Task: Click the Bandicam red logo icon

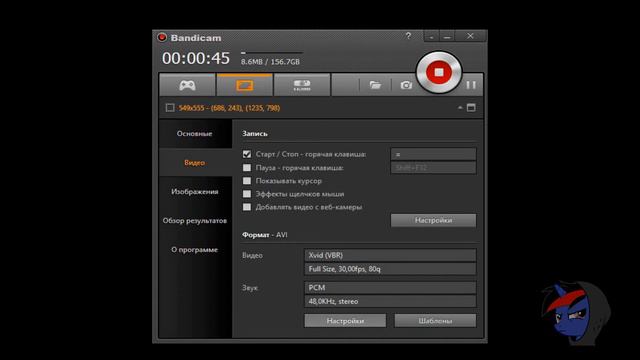Action: click(162, 38)
